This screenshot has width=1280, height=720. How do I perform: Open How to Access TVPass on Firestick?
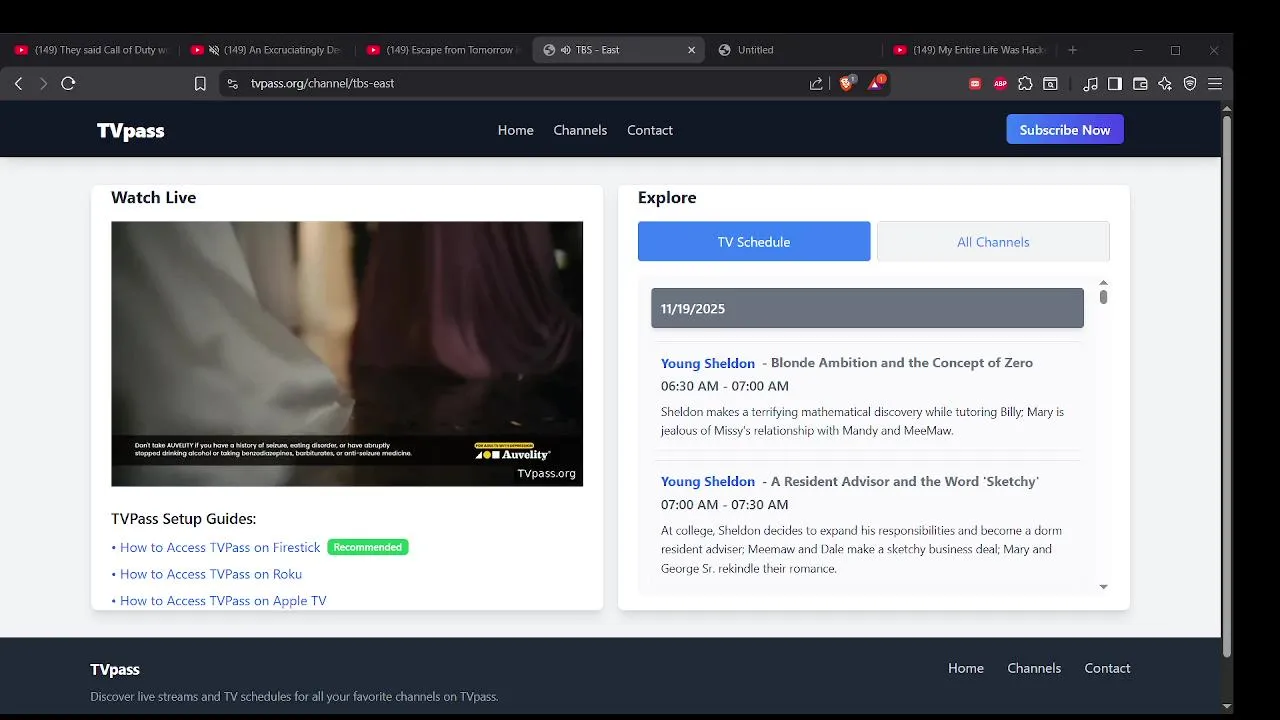tap(220, 548)
